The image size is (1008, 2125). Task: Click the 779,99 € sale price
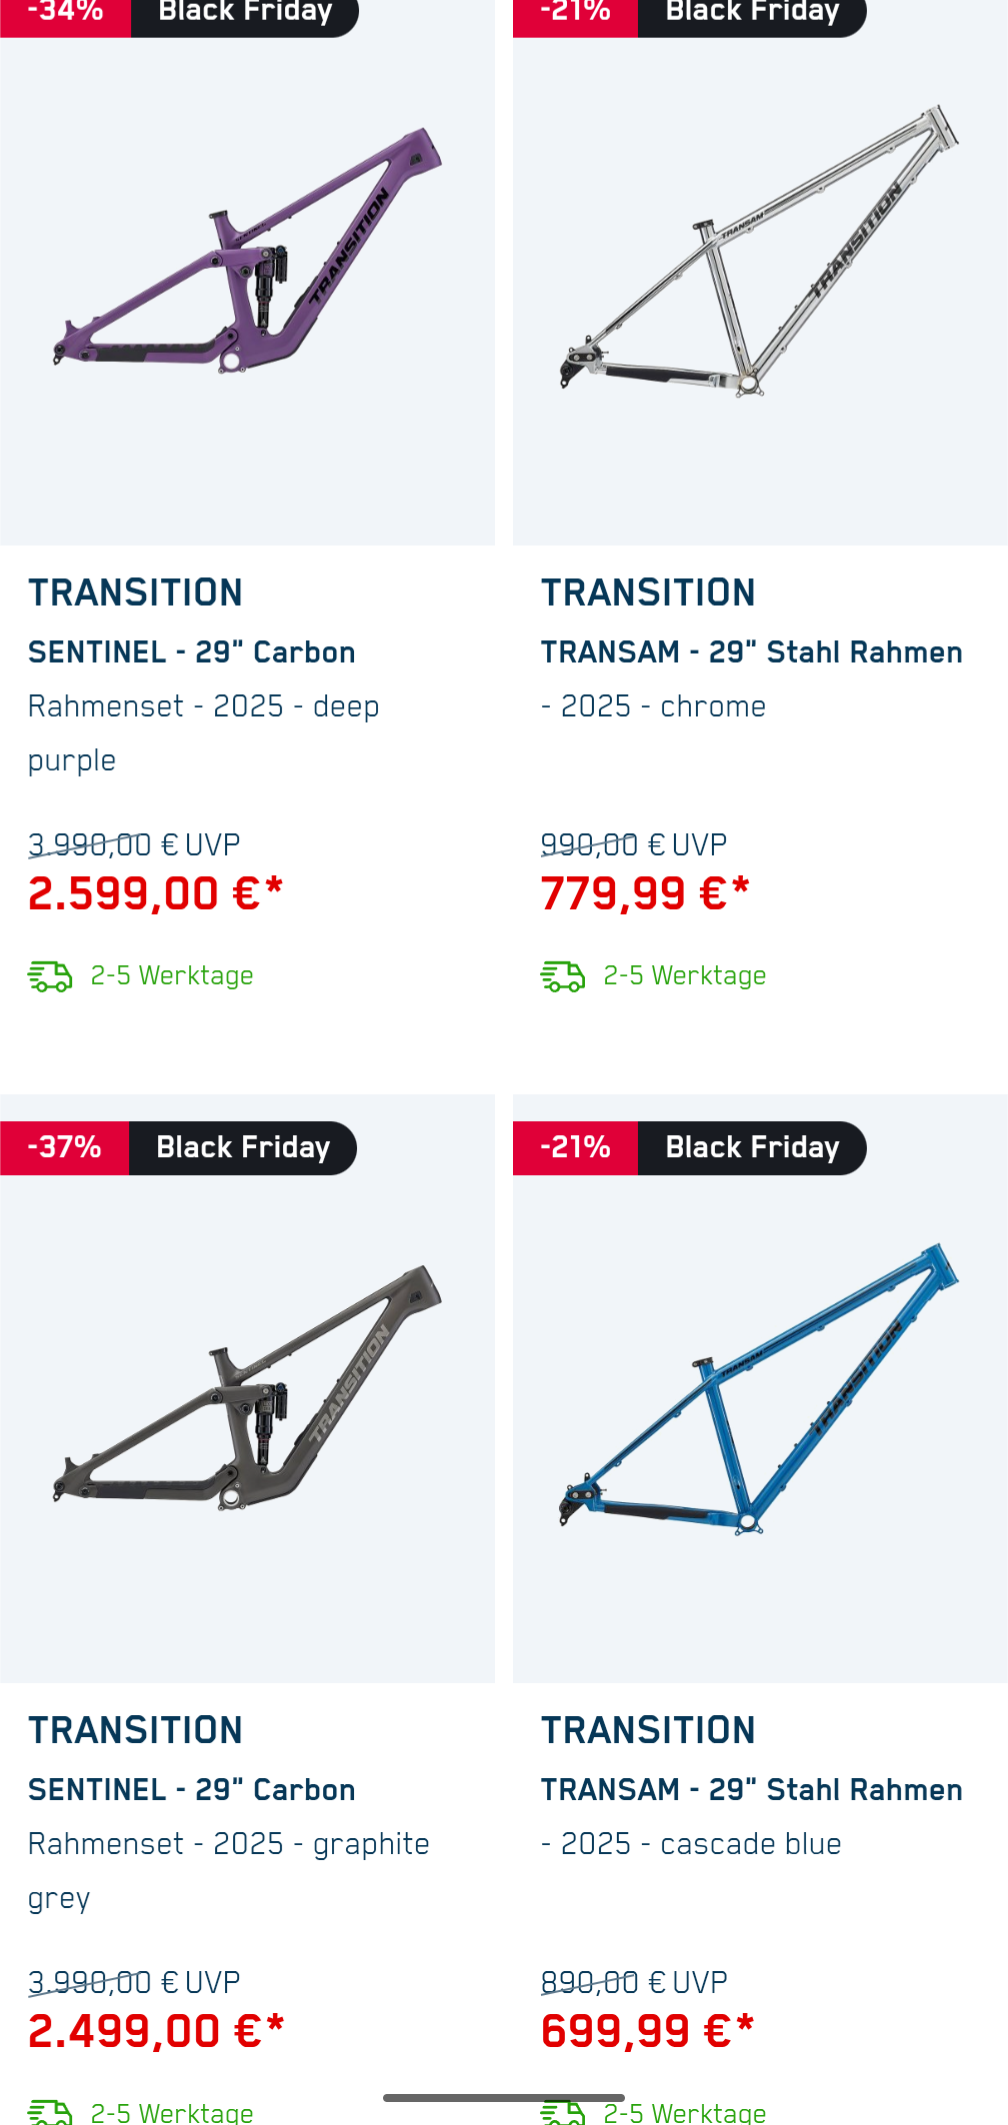click(x=645, y=893)
